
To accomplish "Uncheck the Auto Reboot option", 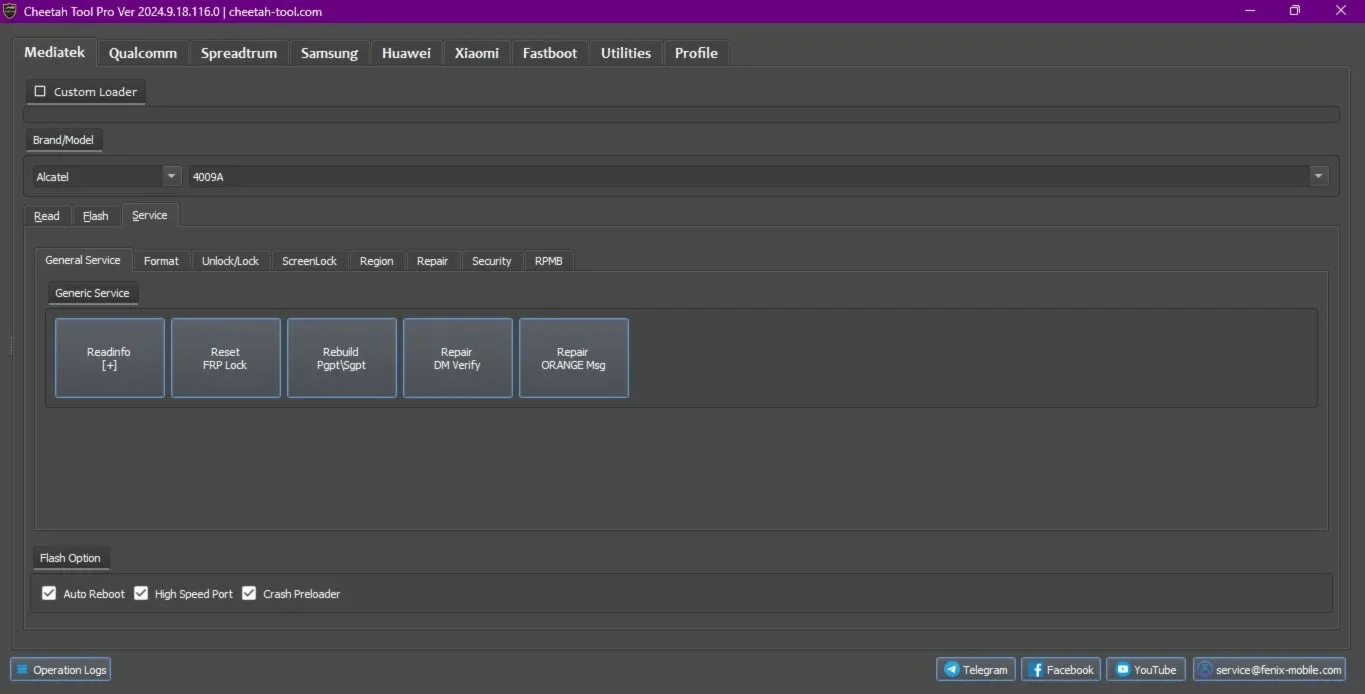I will (49, 593).
